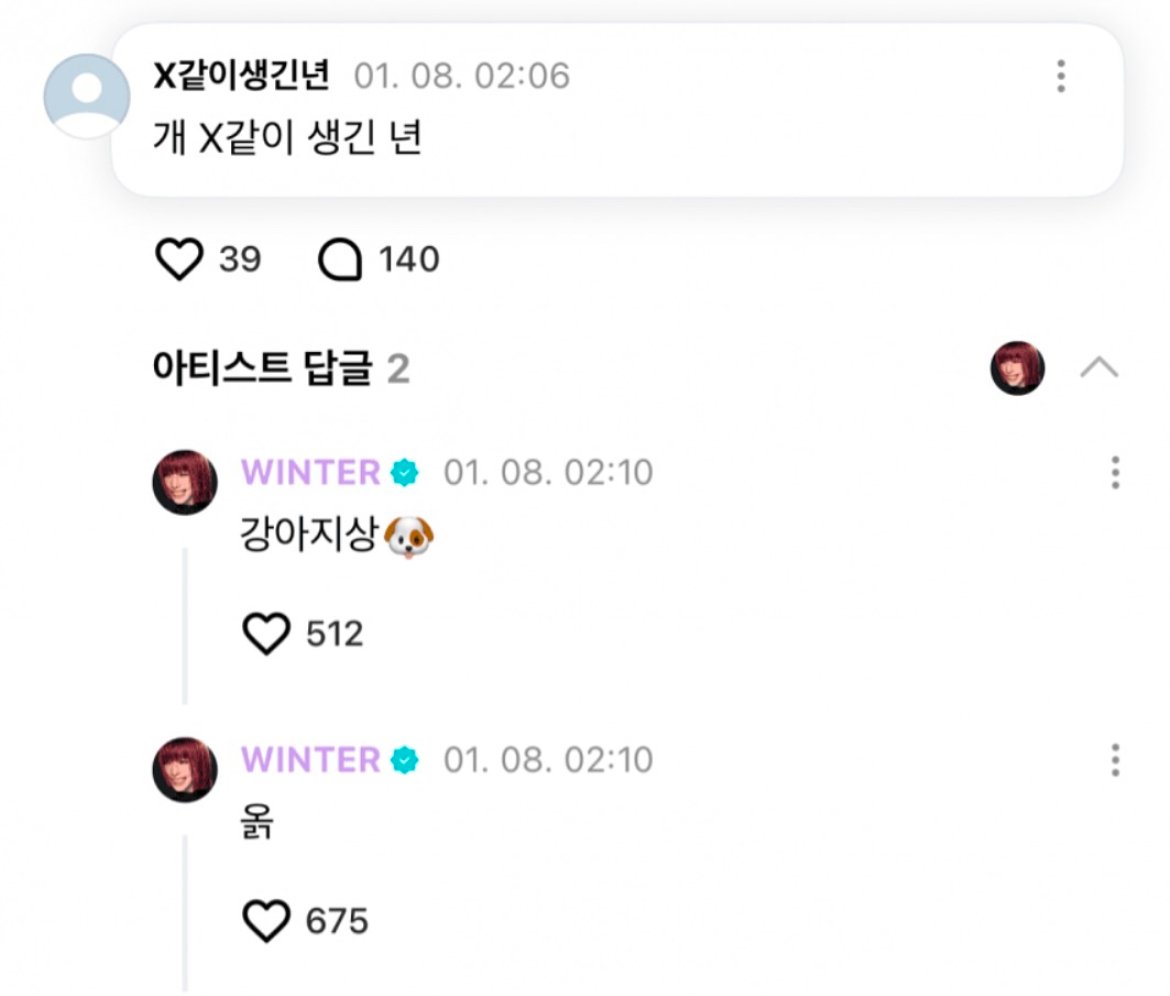The image size is (1170, 996).
Task: Click the default gray profile avatar
Action: [87, 96]
